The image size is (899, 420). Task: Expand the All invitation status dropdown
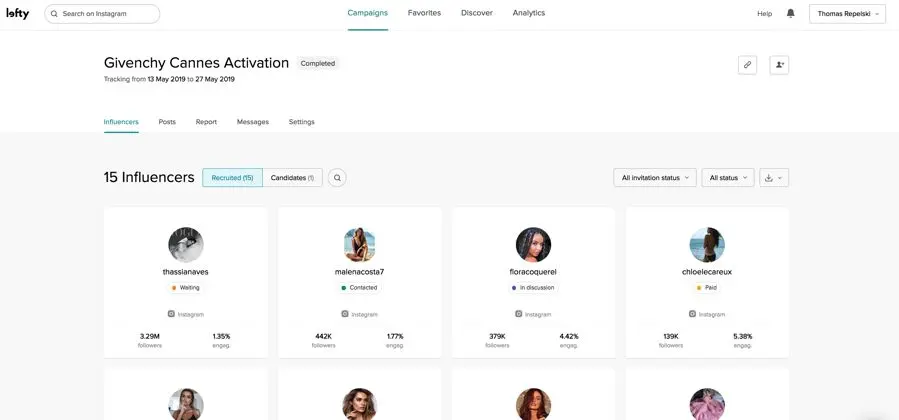coord(655,178)
